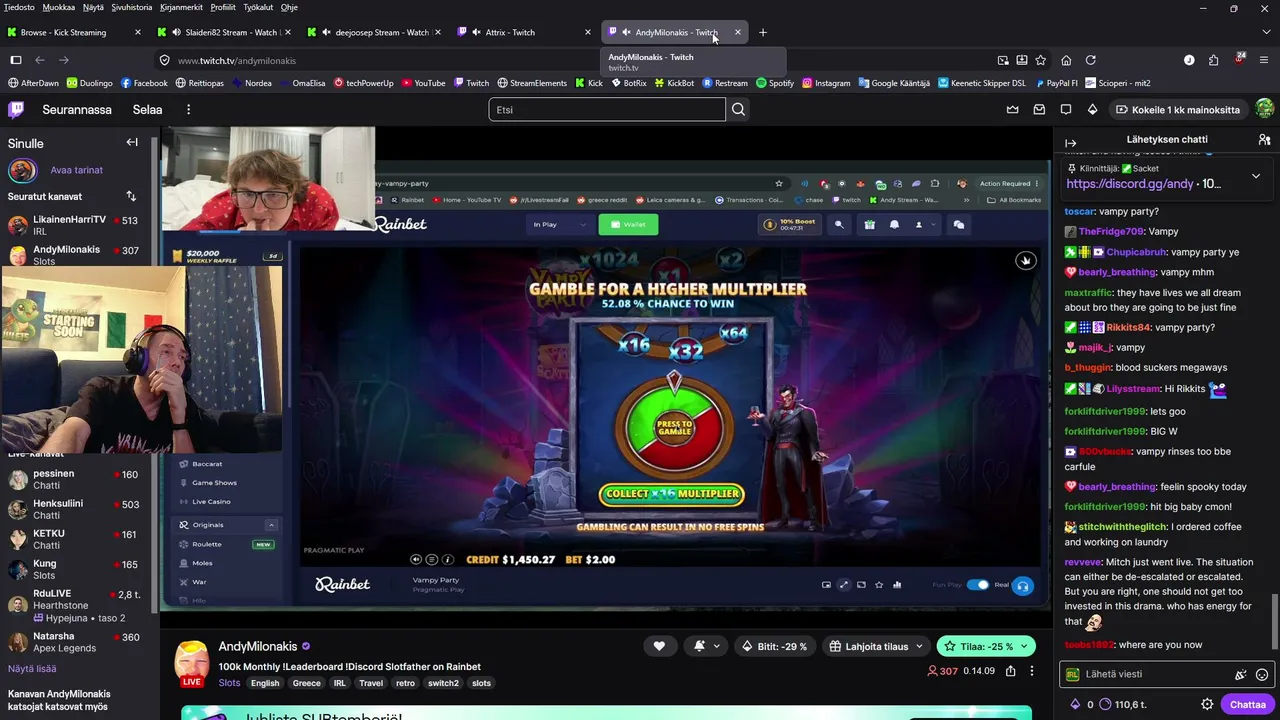
Task: Open the emote picker smiley
Action: tap(1262, 675)
